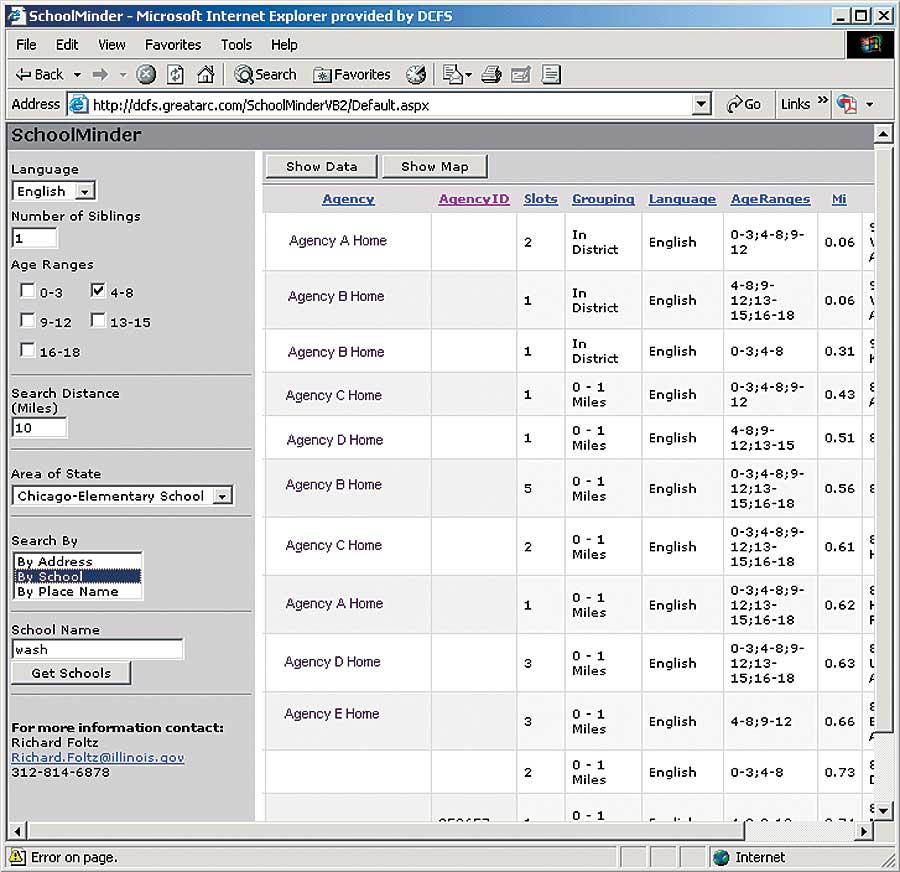Open Favorites pane from toolbar
Image resolution: width=900 pixels, height=872 pixels.
tap(351, 75)
